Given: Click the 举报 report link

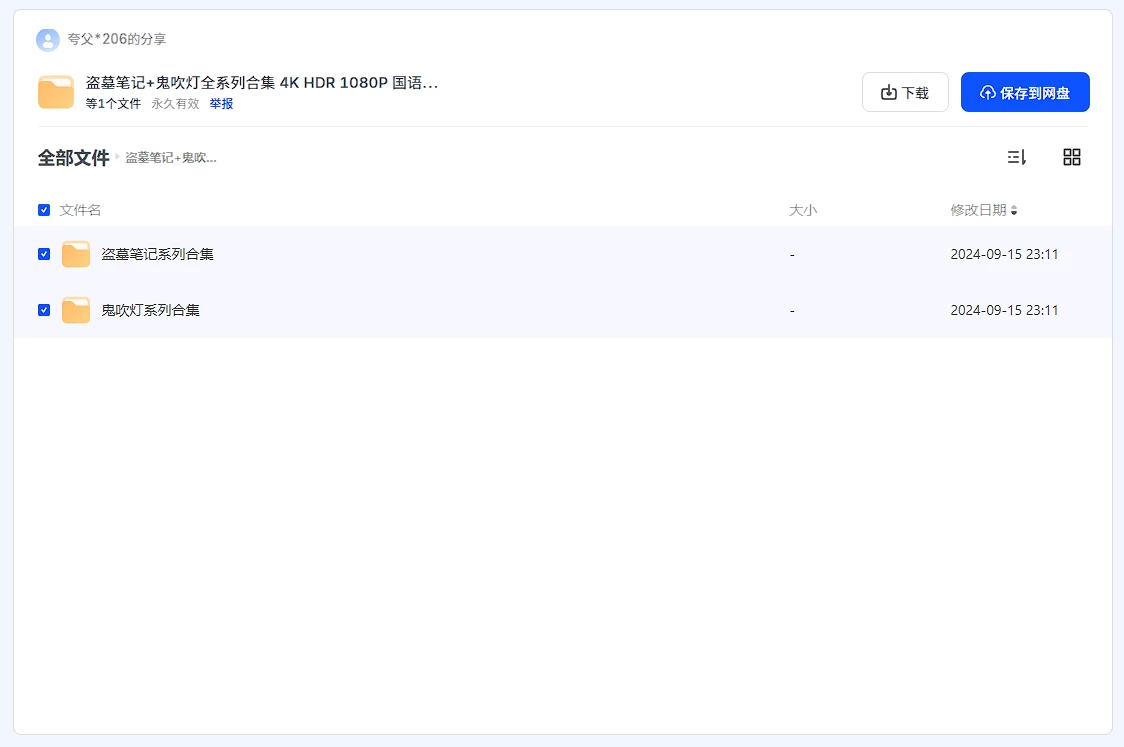Looking at the screenshot, I should [221, 104].
